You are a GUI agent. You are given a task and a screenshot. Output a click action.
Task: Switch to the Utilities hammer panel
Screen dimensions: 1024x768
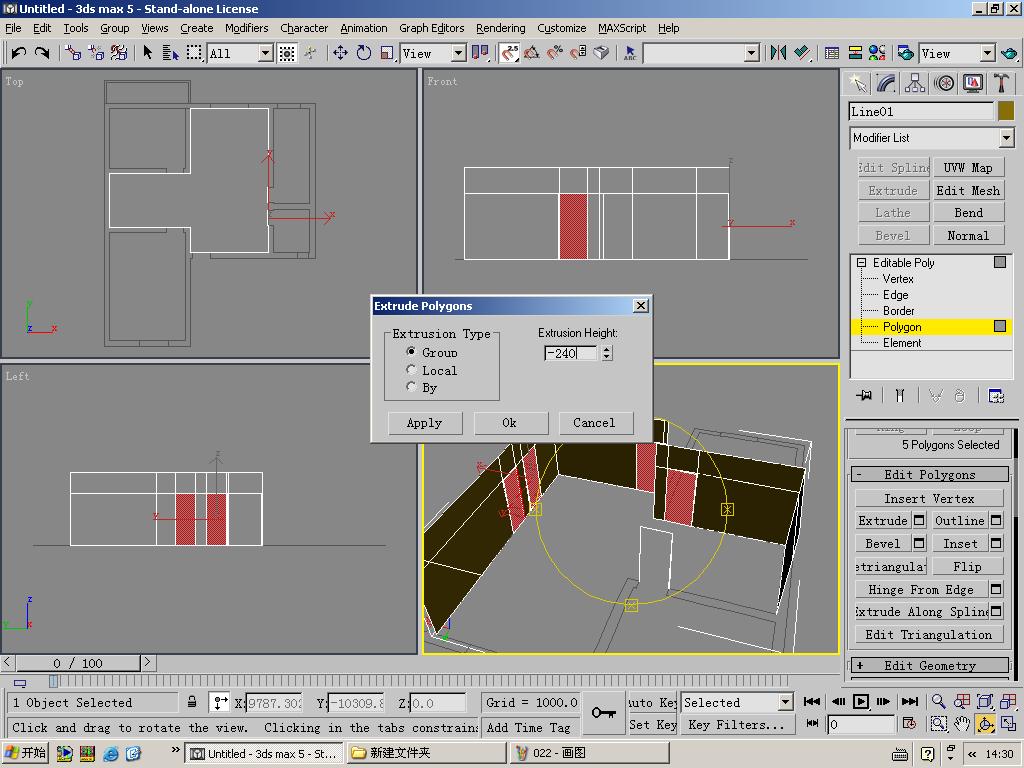coord(1001,83)
